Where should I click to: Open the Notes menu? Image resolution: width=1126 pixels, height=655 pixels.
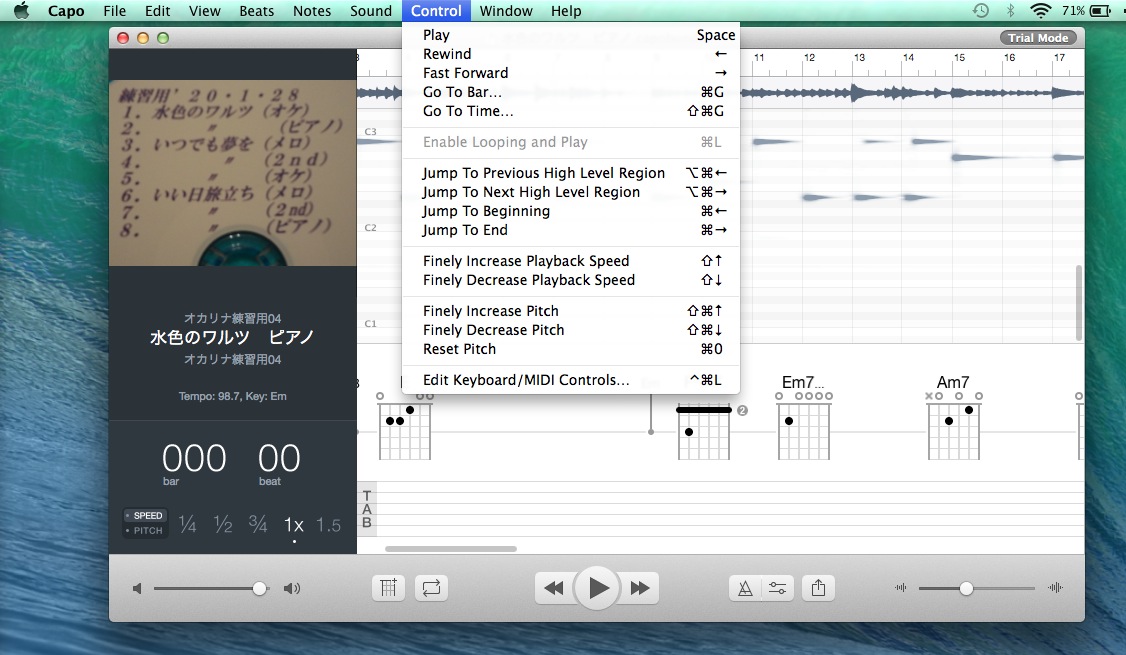click(x=312, y=11)
